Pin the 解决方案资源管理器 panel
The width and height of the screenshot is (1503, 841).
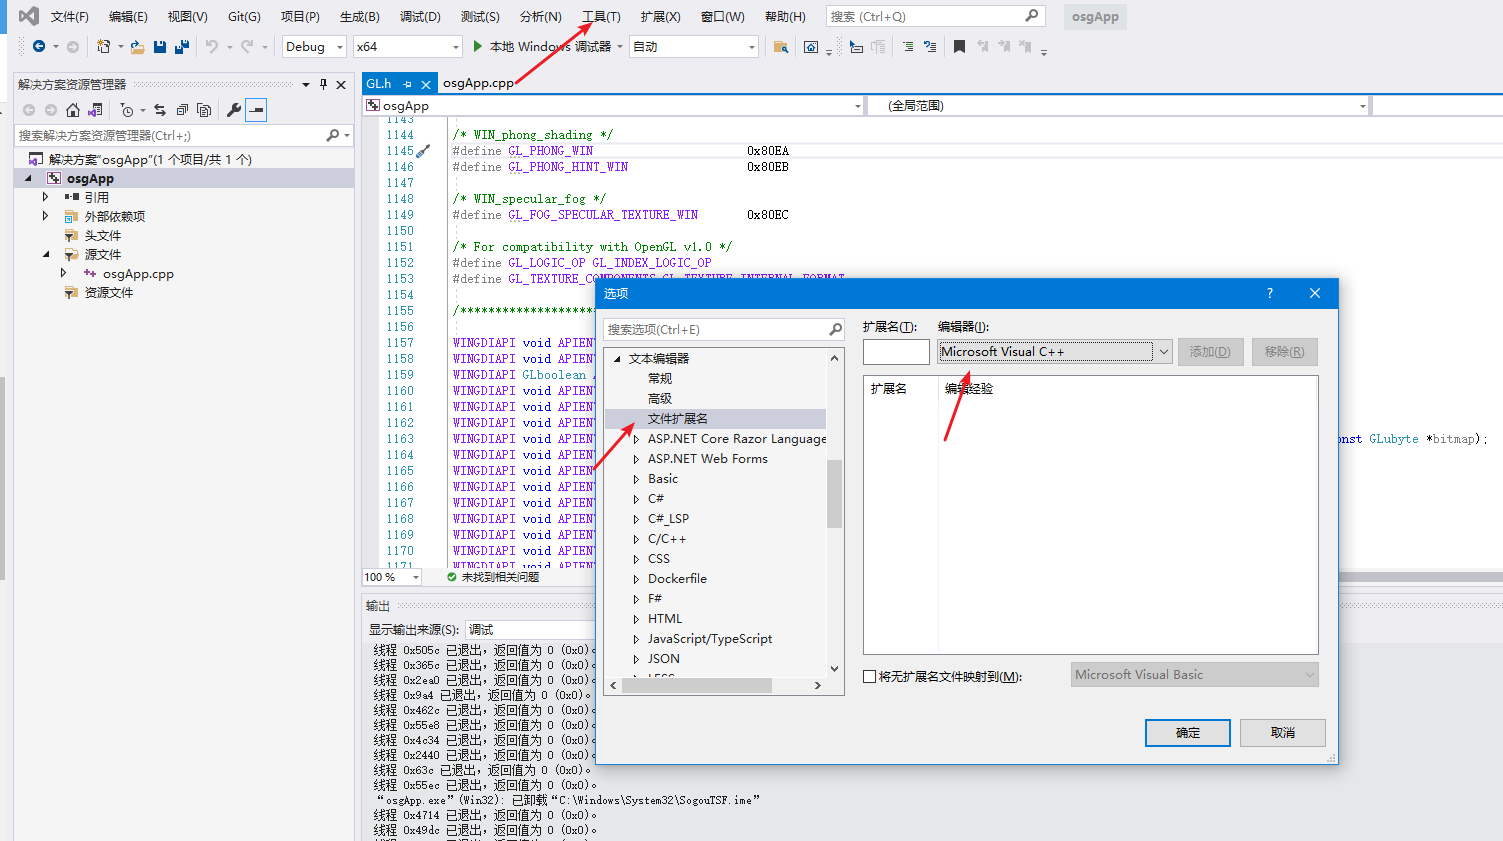[322, 84]
